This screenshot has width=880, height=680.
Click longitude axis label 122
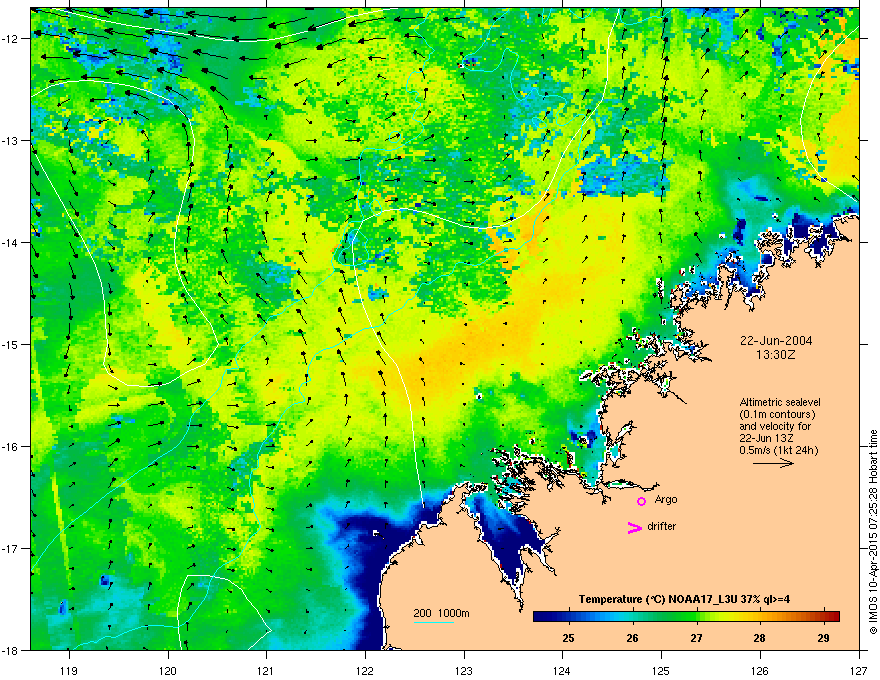(365, 670)
